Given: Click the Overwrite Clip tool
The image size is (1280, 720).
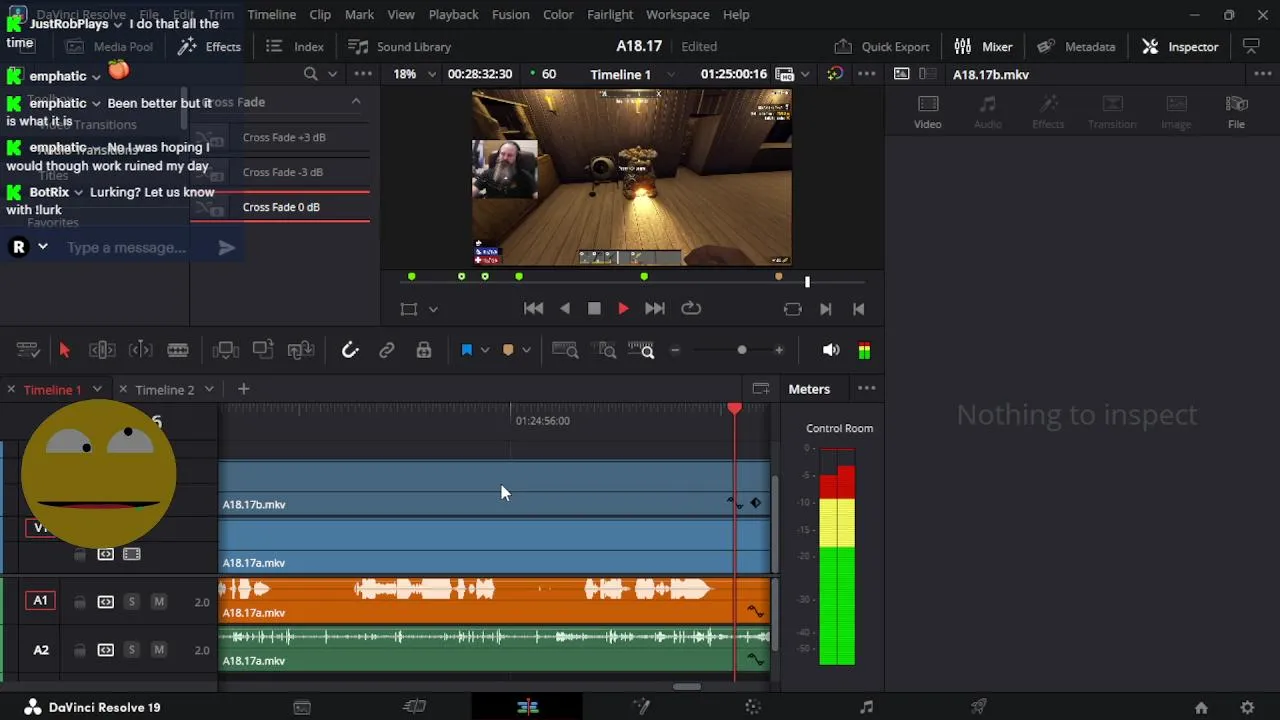Looking at the screenshot, I should click(x=263, y=350).
